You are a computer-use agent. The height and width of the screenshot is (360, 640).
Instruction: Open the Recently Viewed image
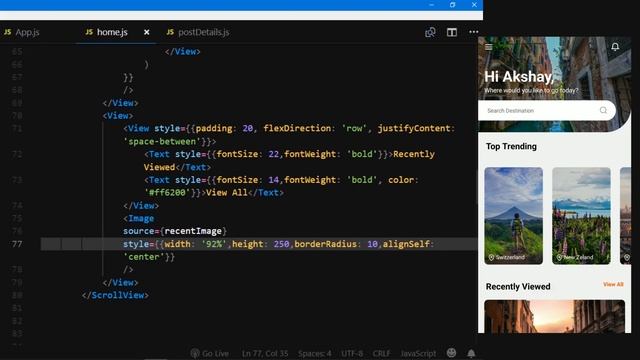coord(554,317)
